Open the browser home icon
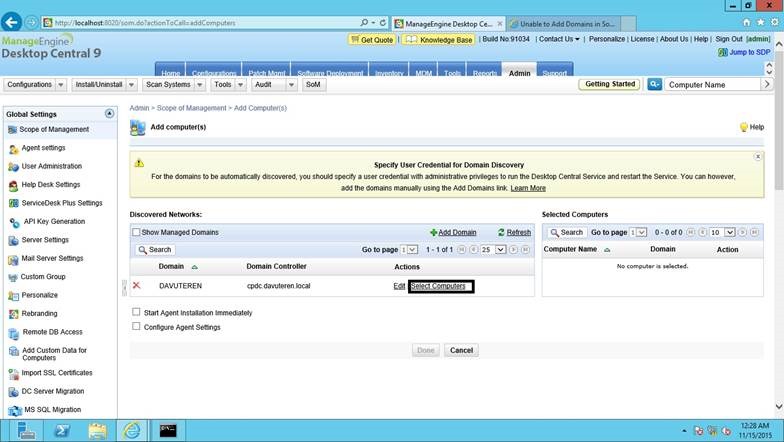Viewport: 784px width, 442px height. coord(746,22)
